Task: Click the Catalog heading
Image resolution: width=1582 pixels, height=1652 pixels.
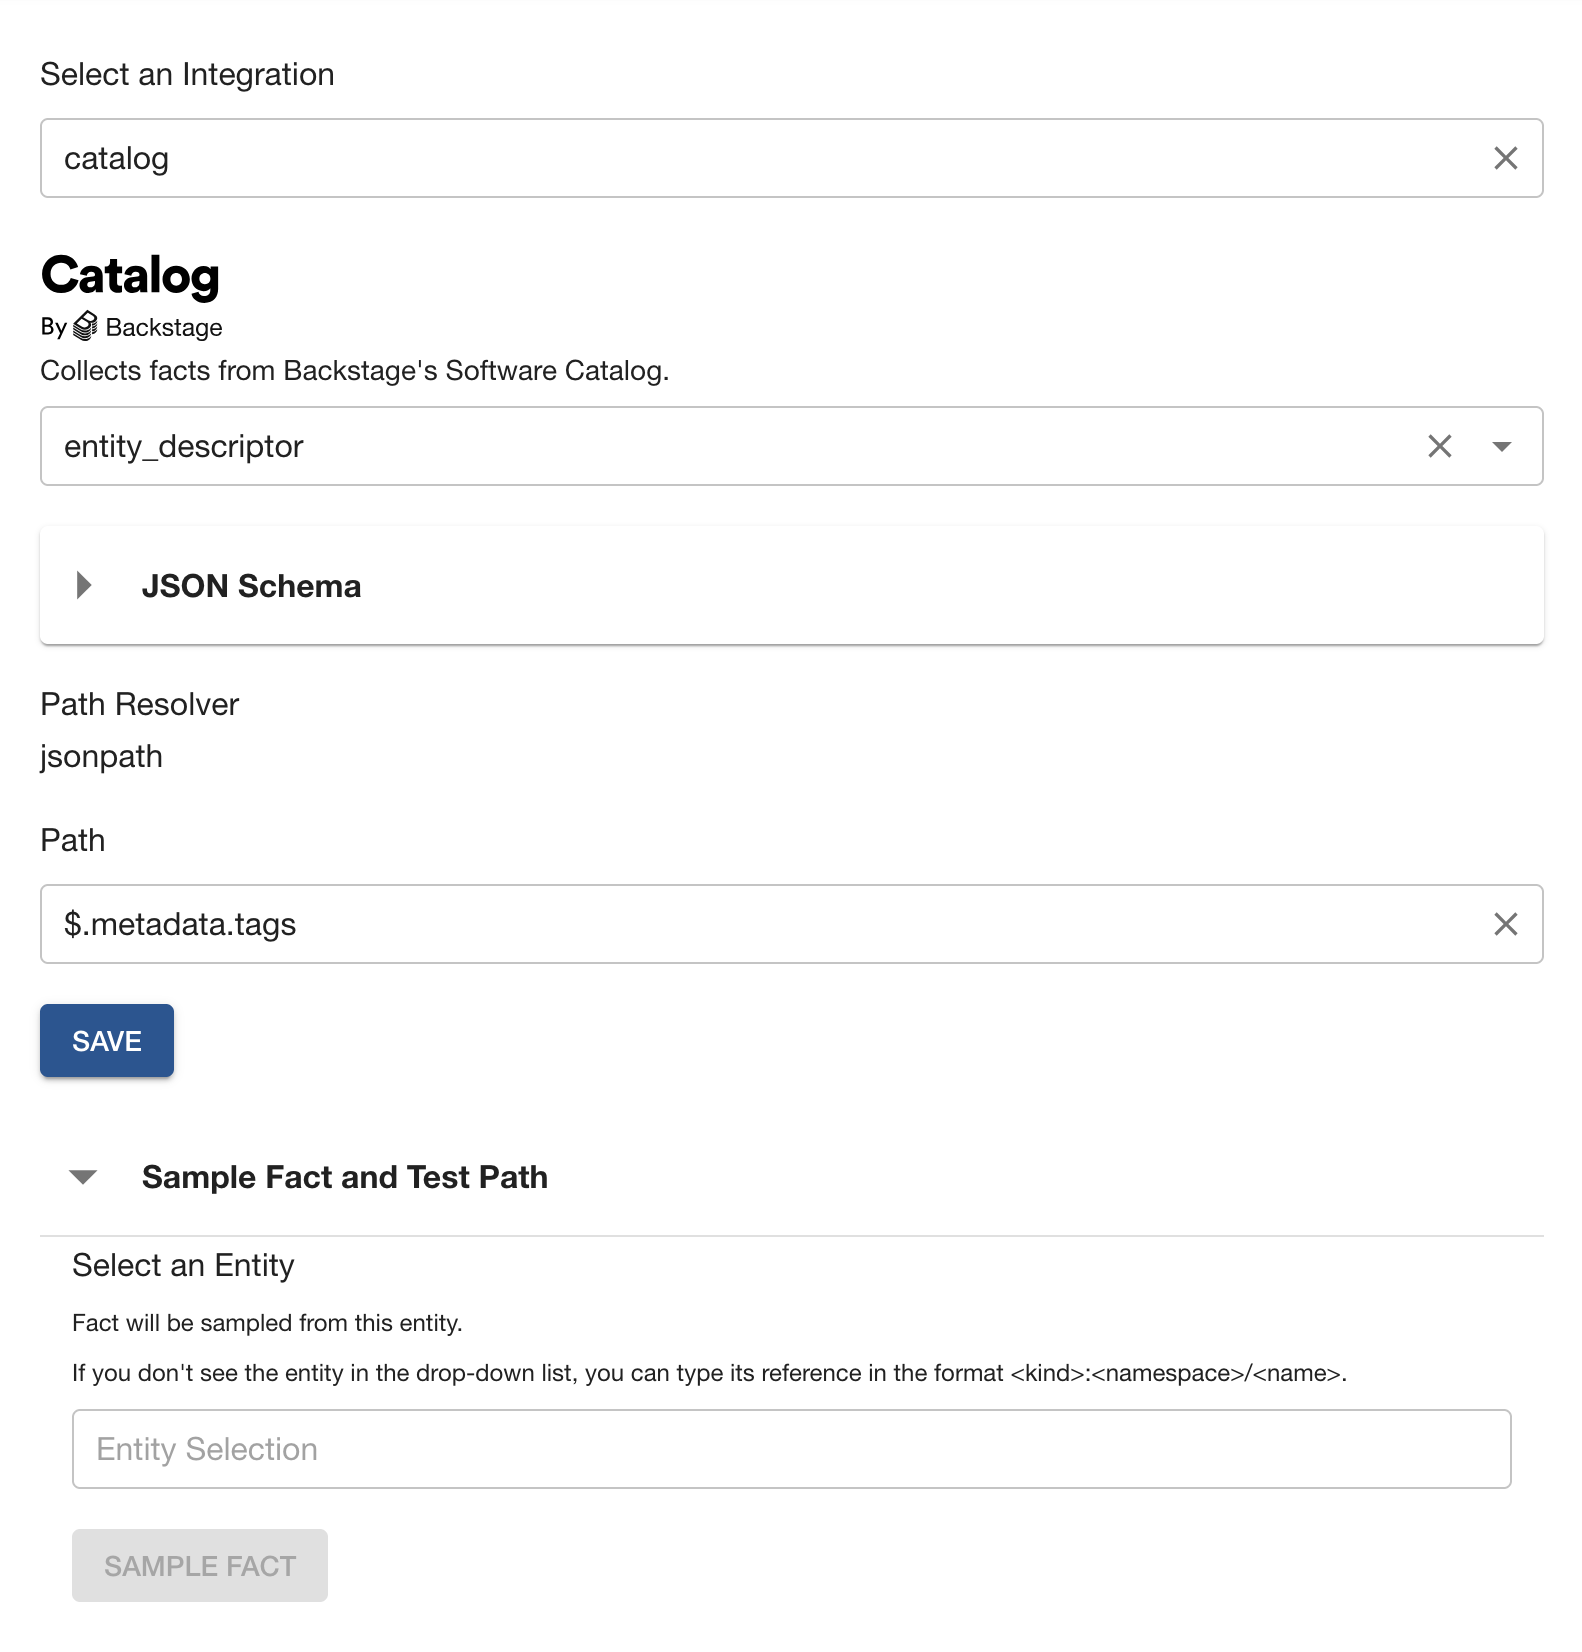Action: tap(130, 275)
